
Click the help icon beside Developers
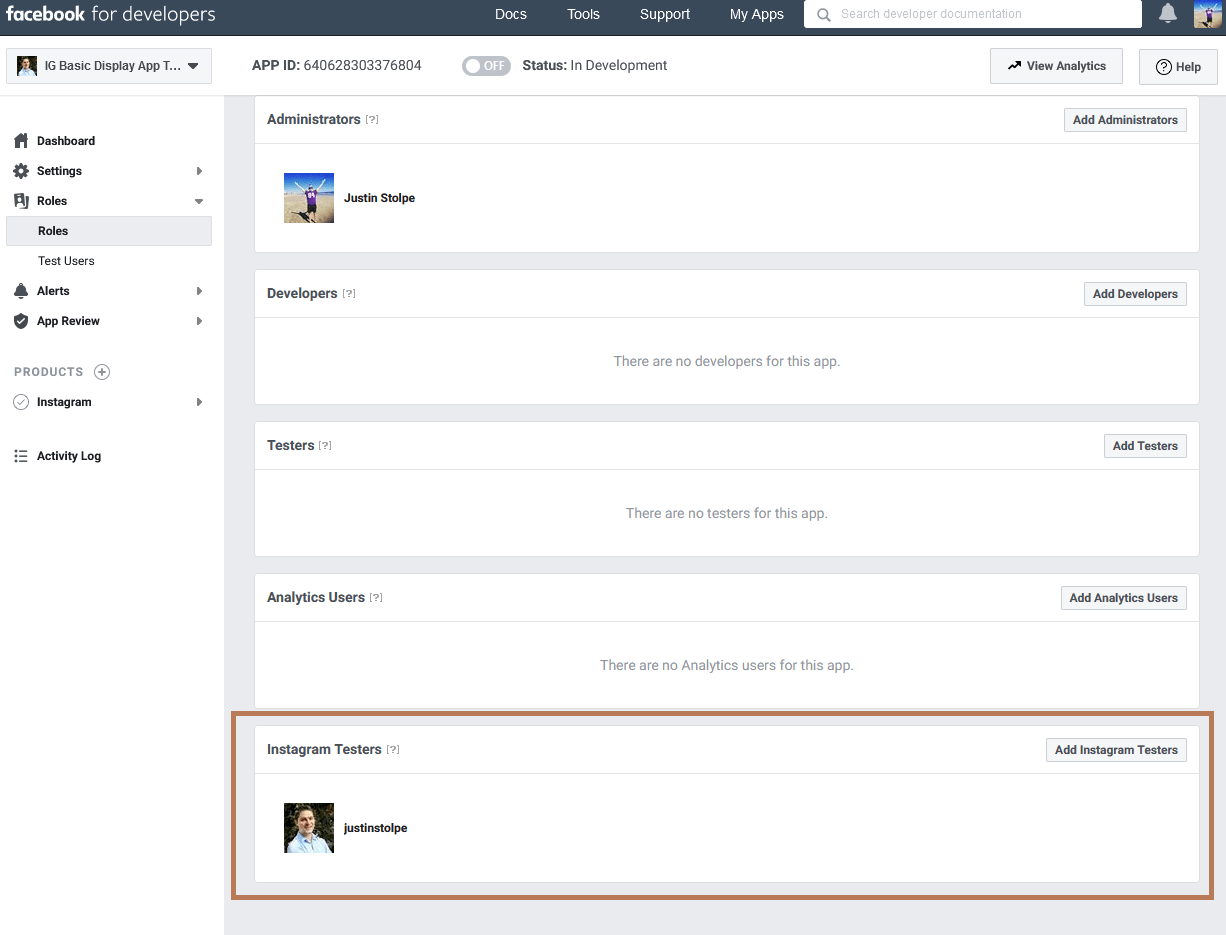click(349, 294)
